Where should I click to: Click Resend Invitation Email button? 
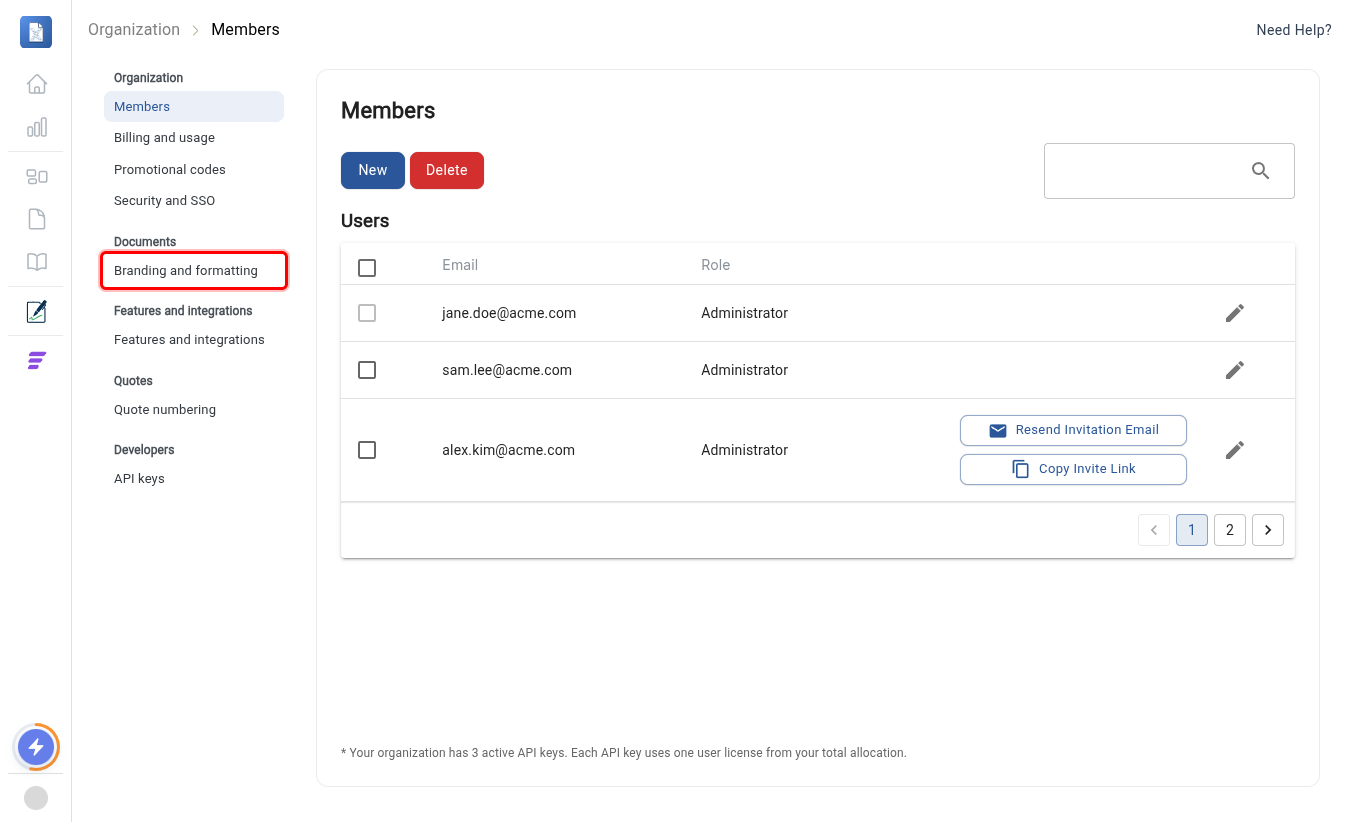(x=1073, y=430)
